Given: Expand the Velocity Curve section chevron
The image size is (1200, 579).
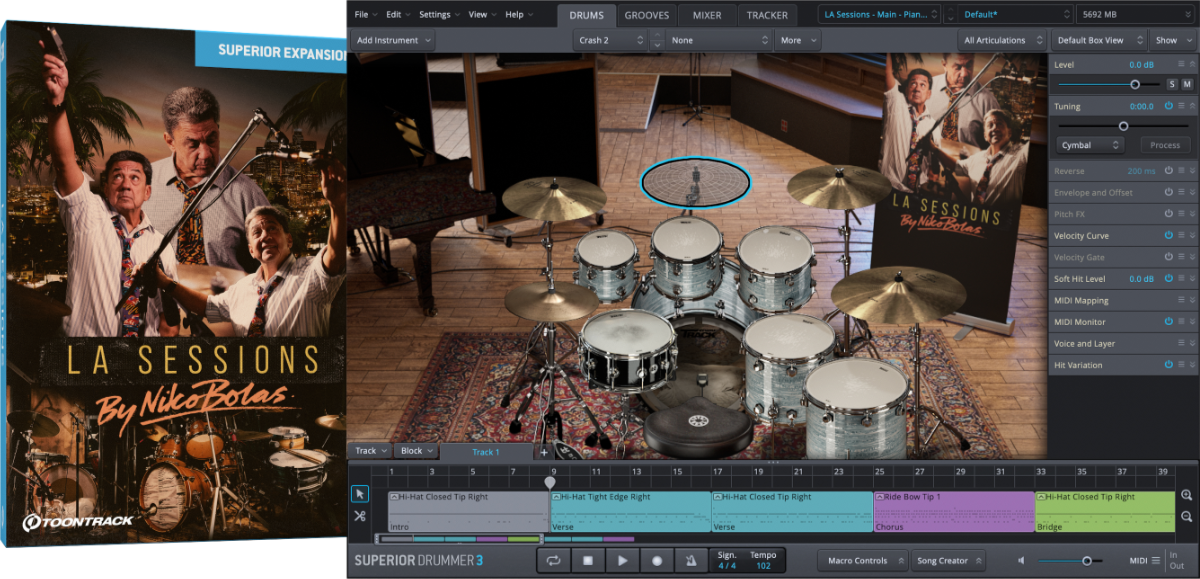Looking at the screenshot, I should [1192, 236].
